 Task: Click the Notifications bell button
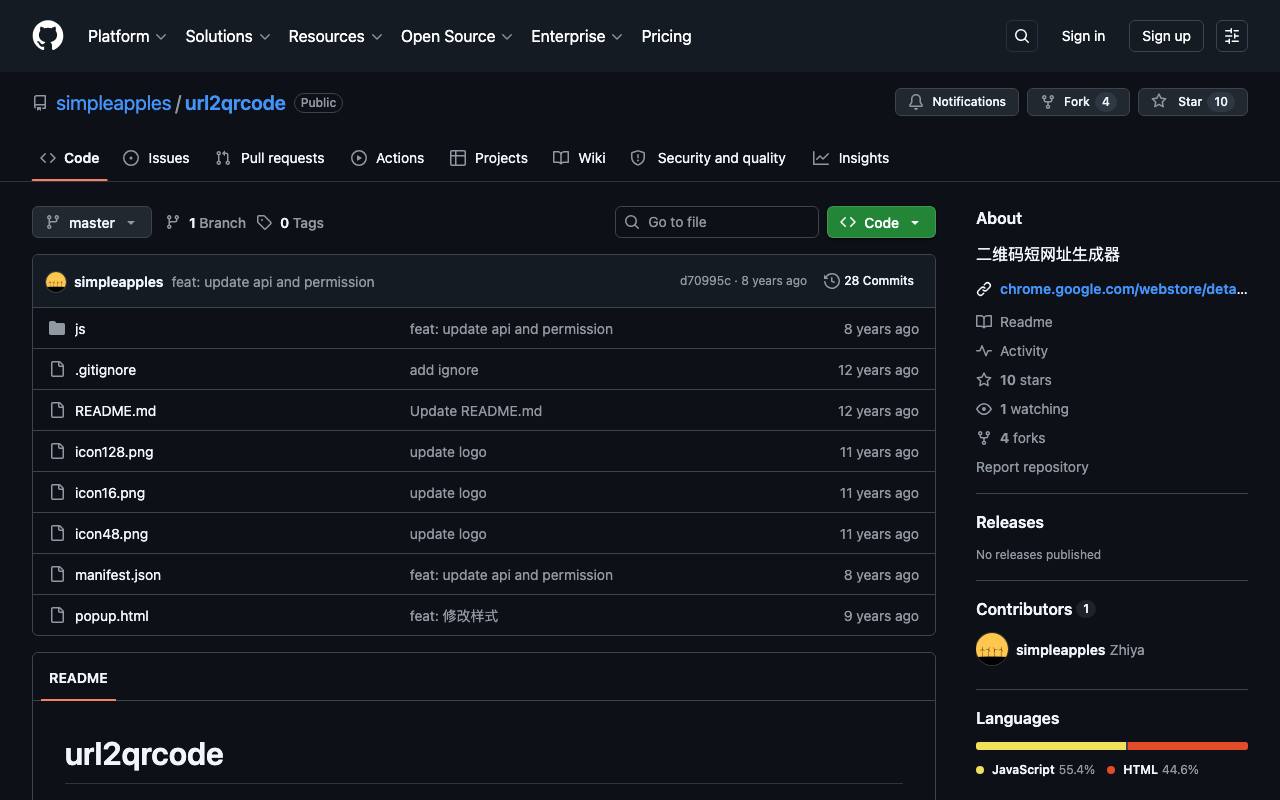pos(957,102)
